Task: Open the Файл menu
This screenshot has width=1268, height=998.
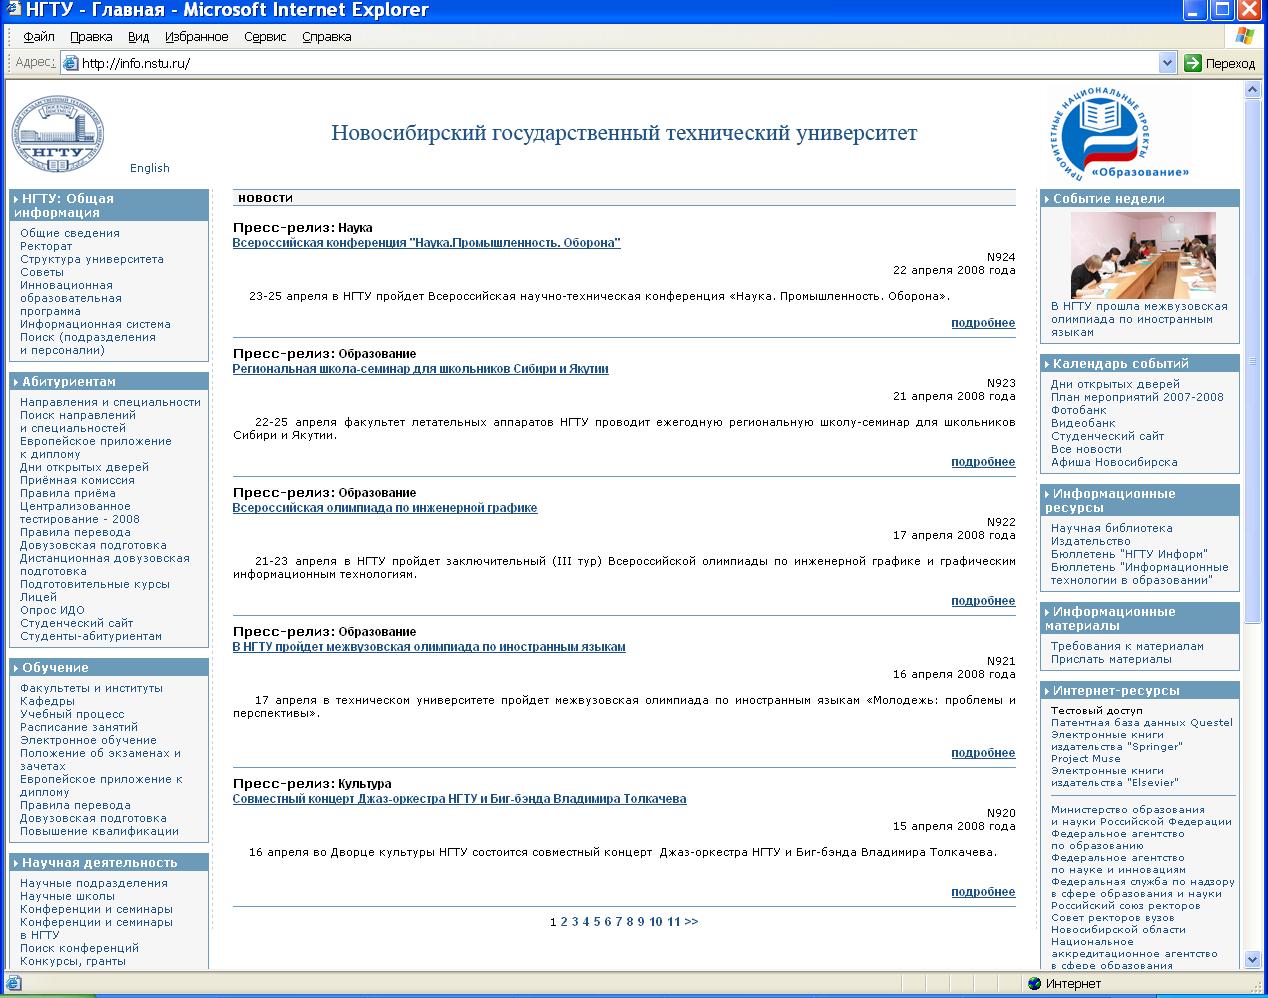Action: [x=39, y=37]
